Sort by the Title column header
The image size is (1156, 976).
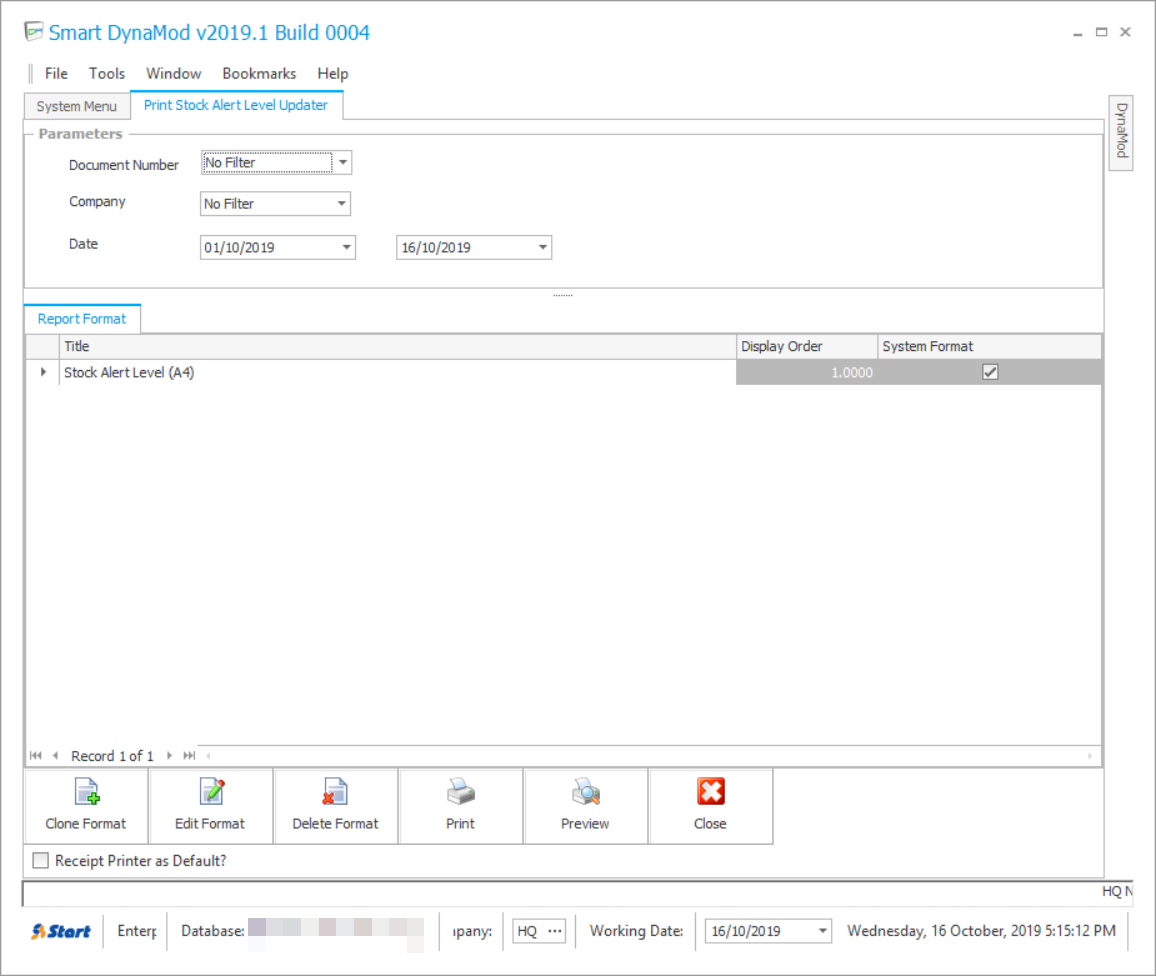pos(398,346)
